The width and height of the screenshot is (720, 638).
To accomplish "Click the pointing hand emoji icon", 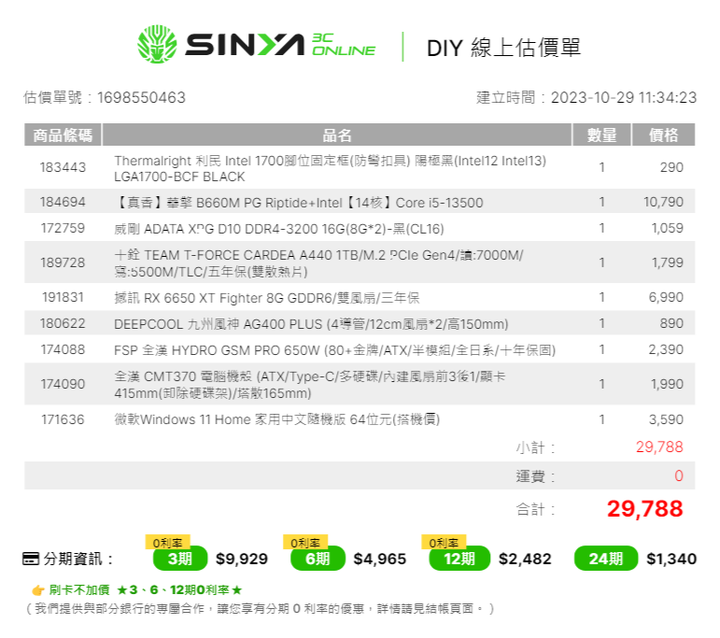I will (38, 590).
